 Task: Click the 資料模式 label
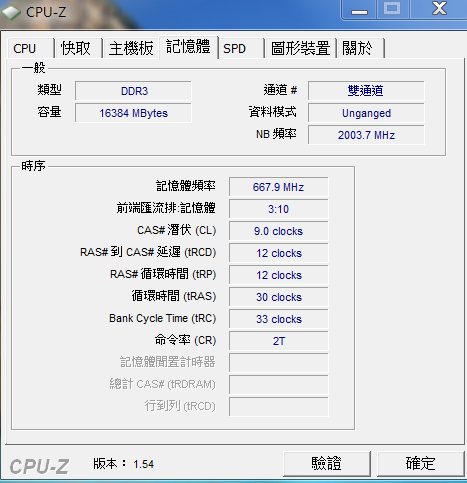[273, 112]
